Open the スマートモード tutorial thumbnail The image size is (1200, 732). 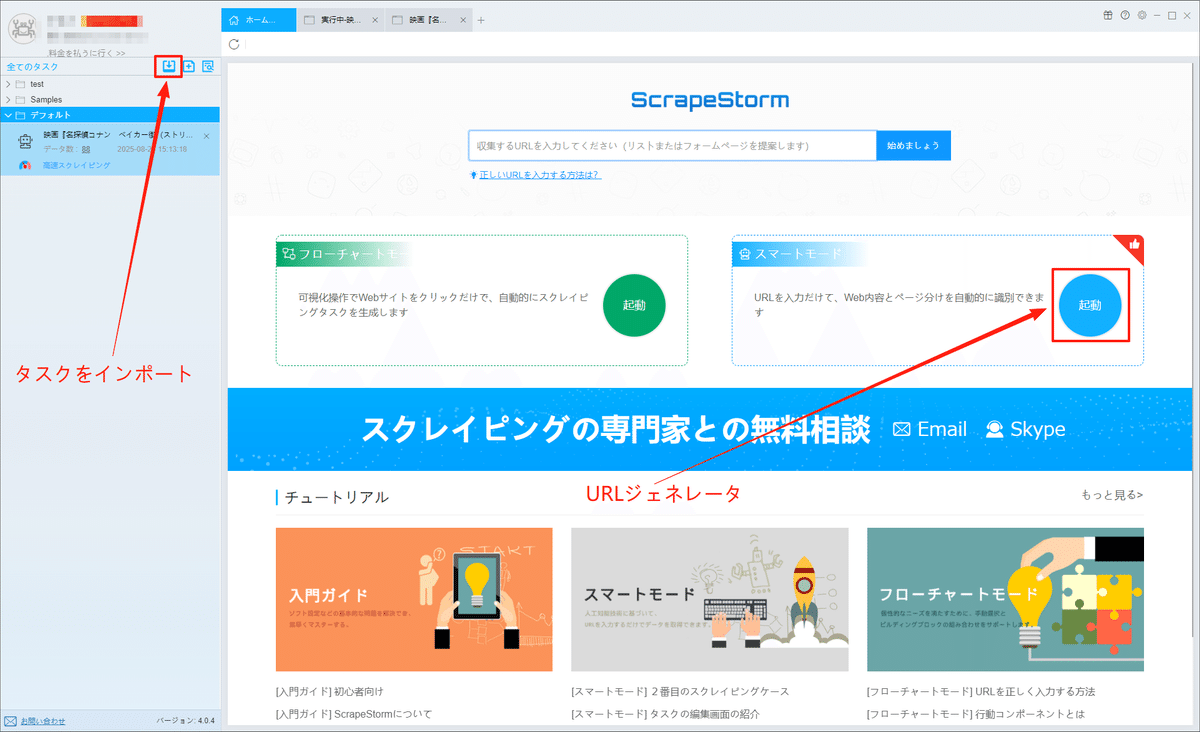click(x=710, y=600)
